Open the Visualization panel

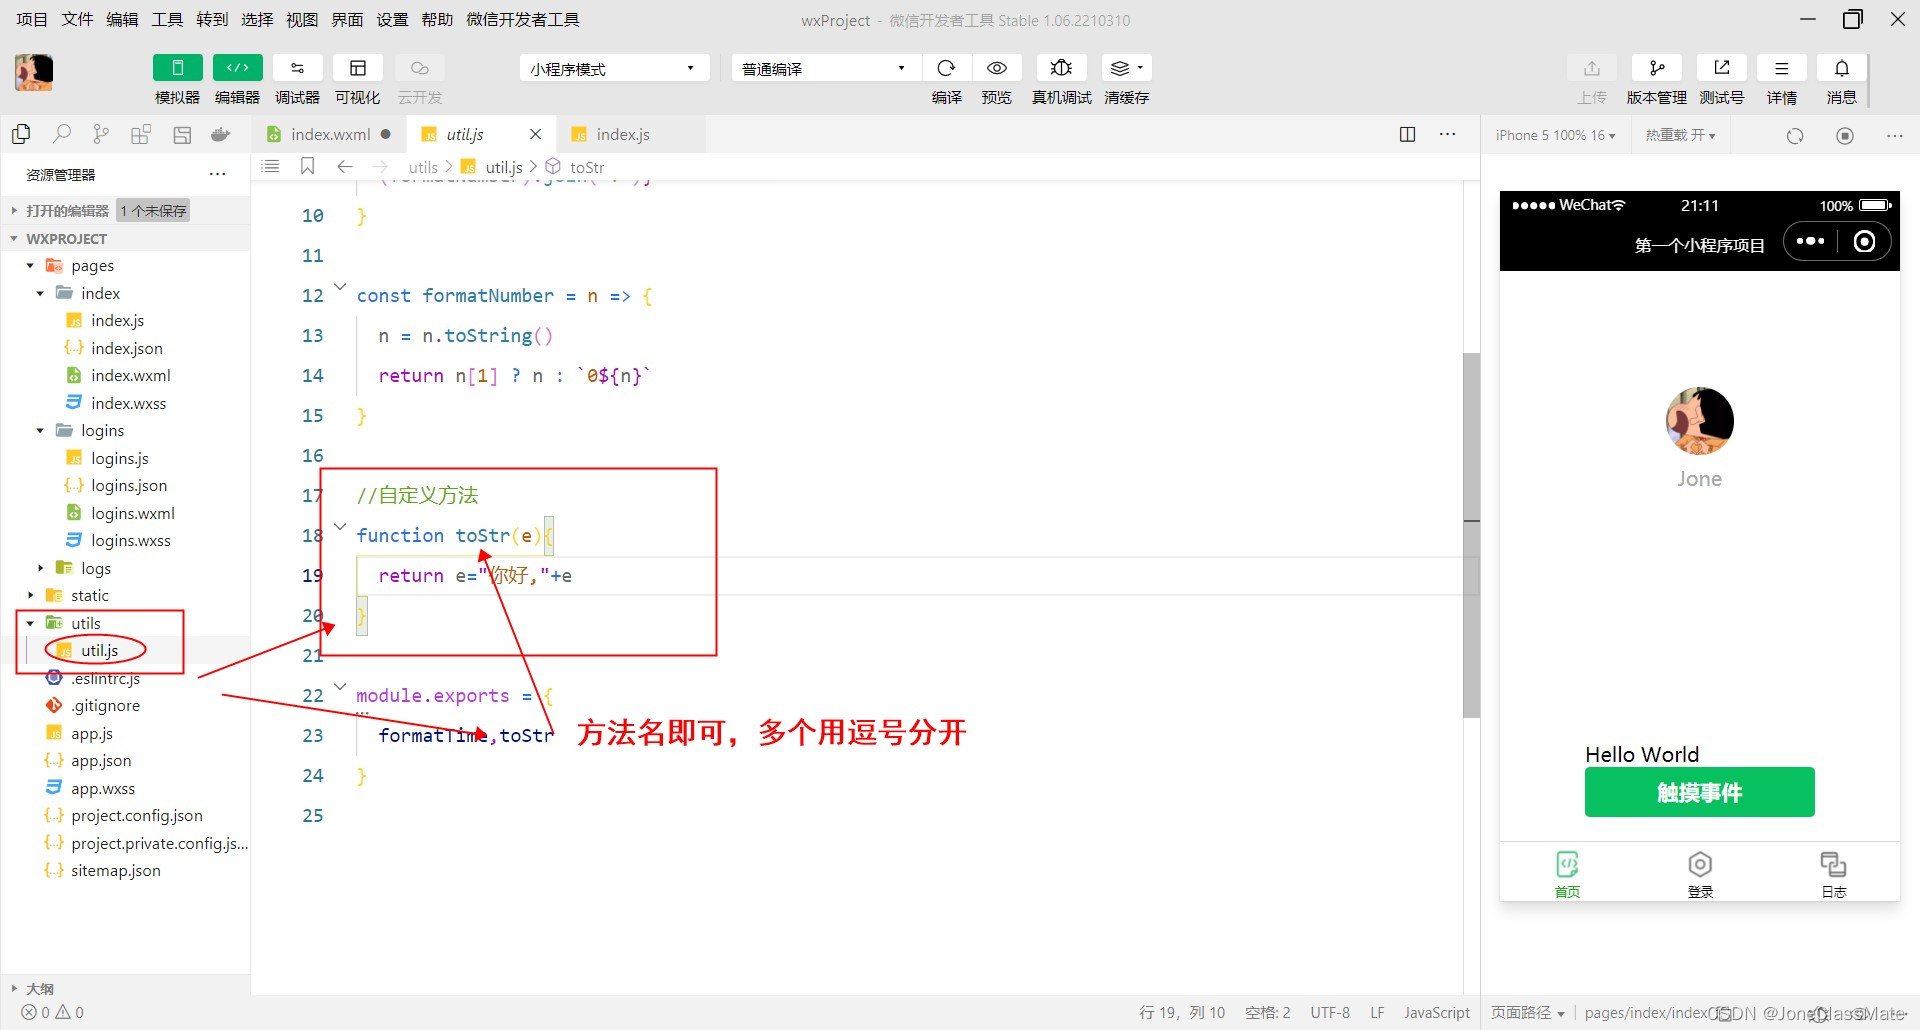point(358,68)
